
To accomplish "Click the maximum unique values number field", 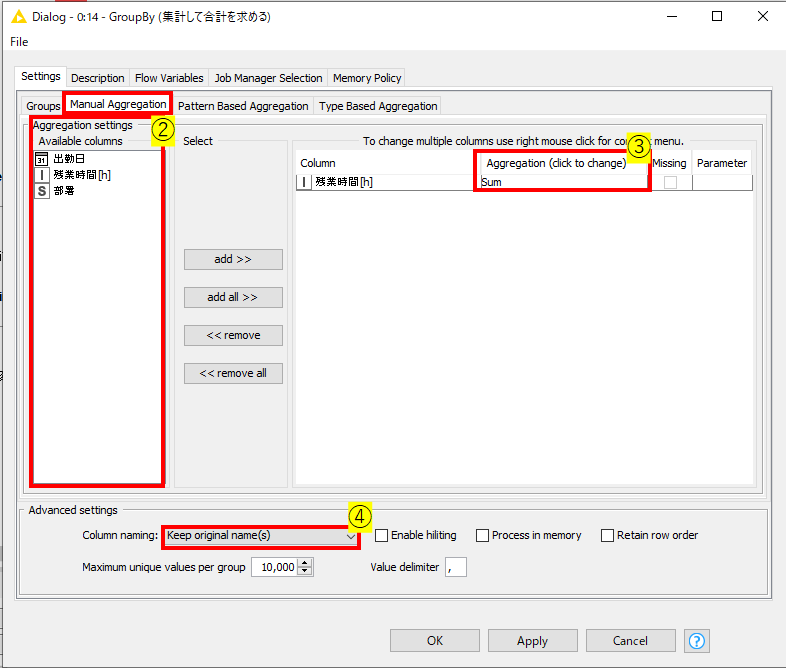I will [275, 567].
